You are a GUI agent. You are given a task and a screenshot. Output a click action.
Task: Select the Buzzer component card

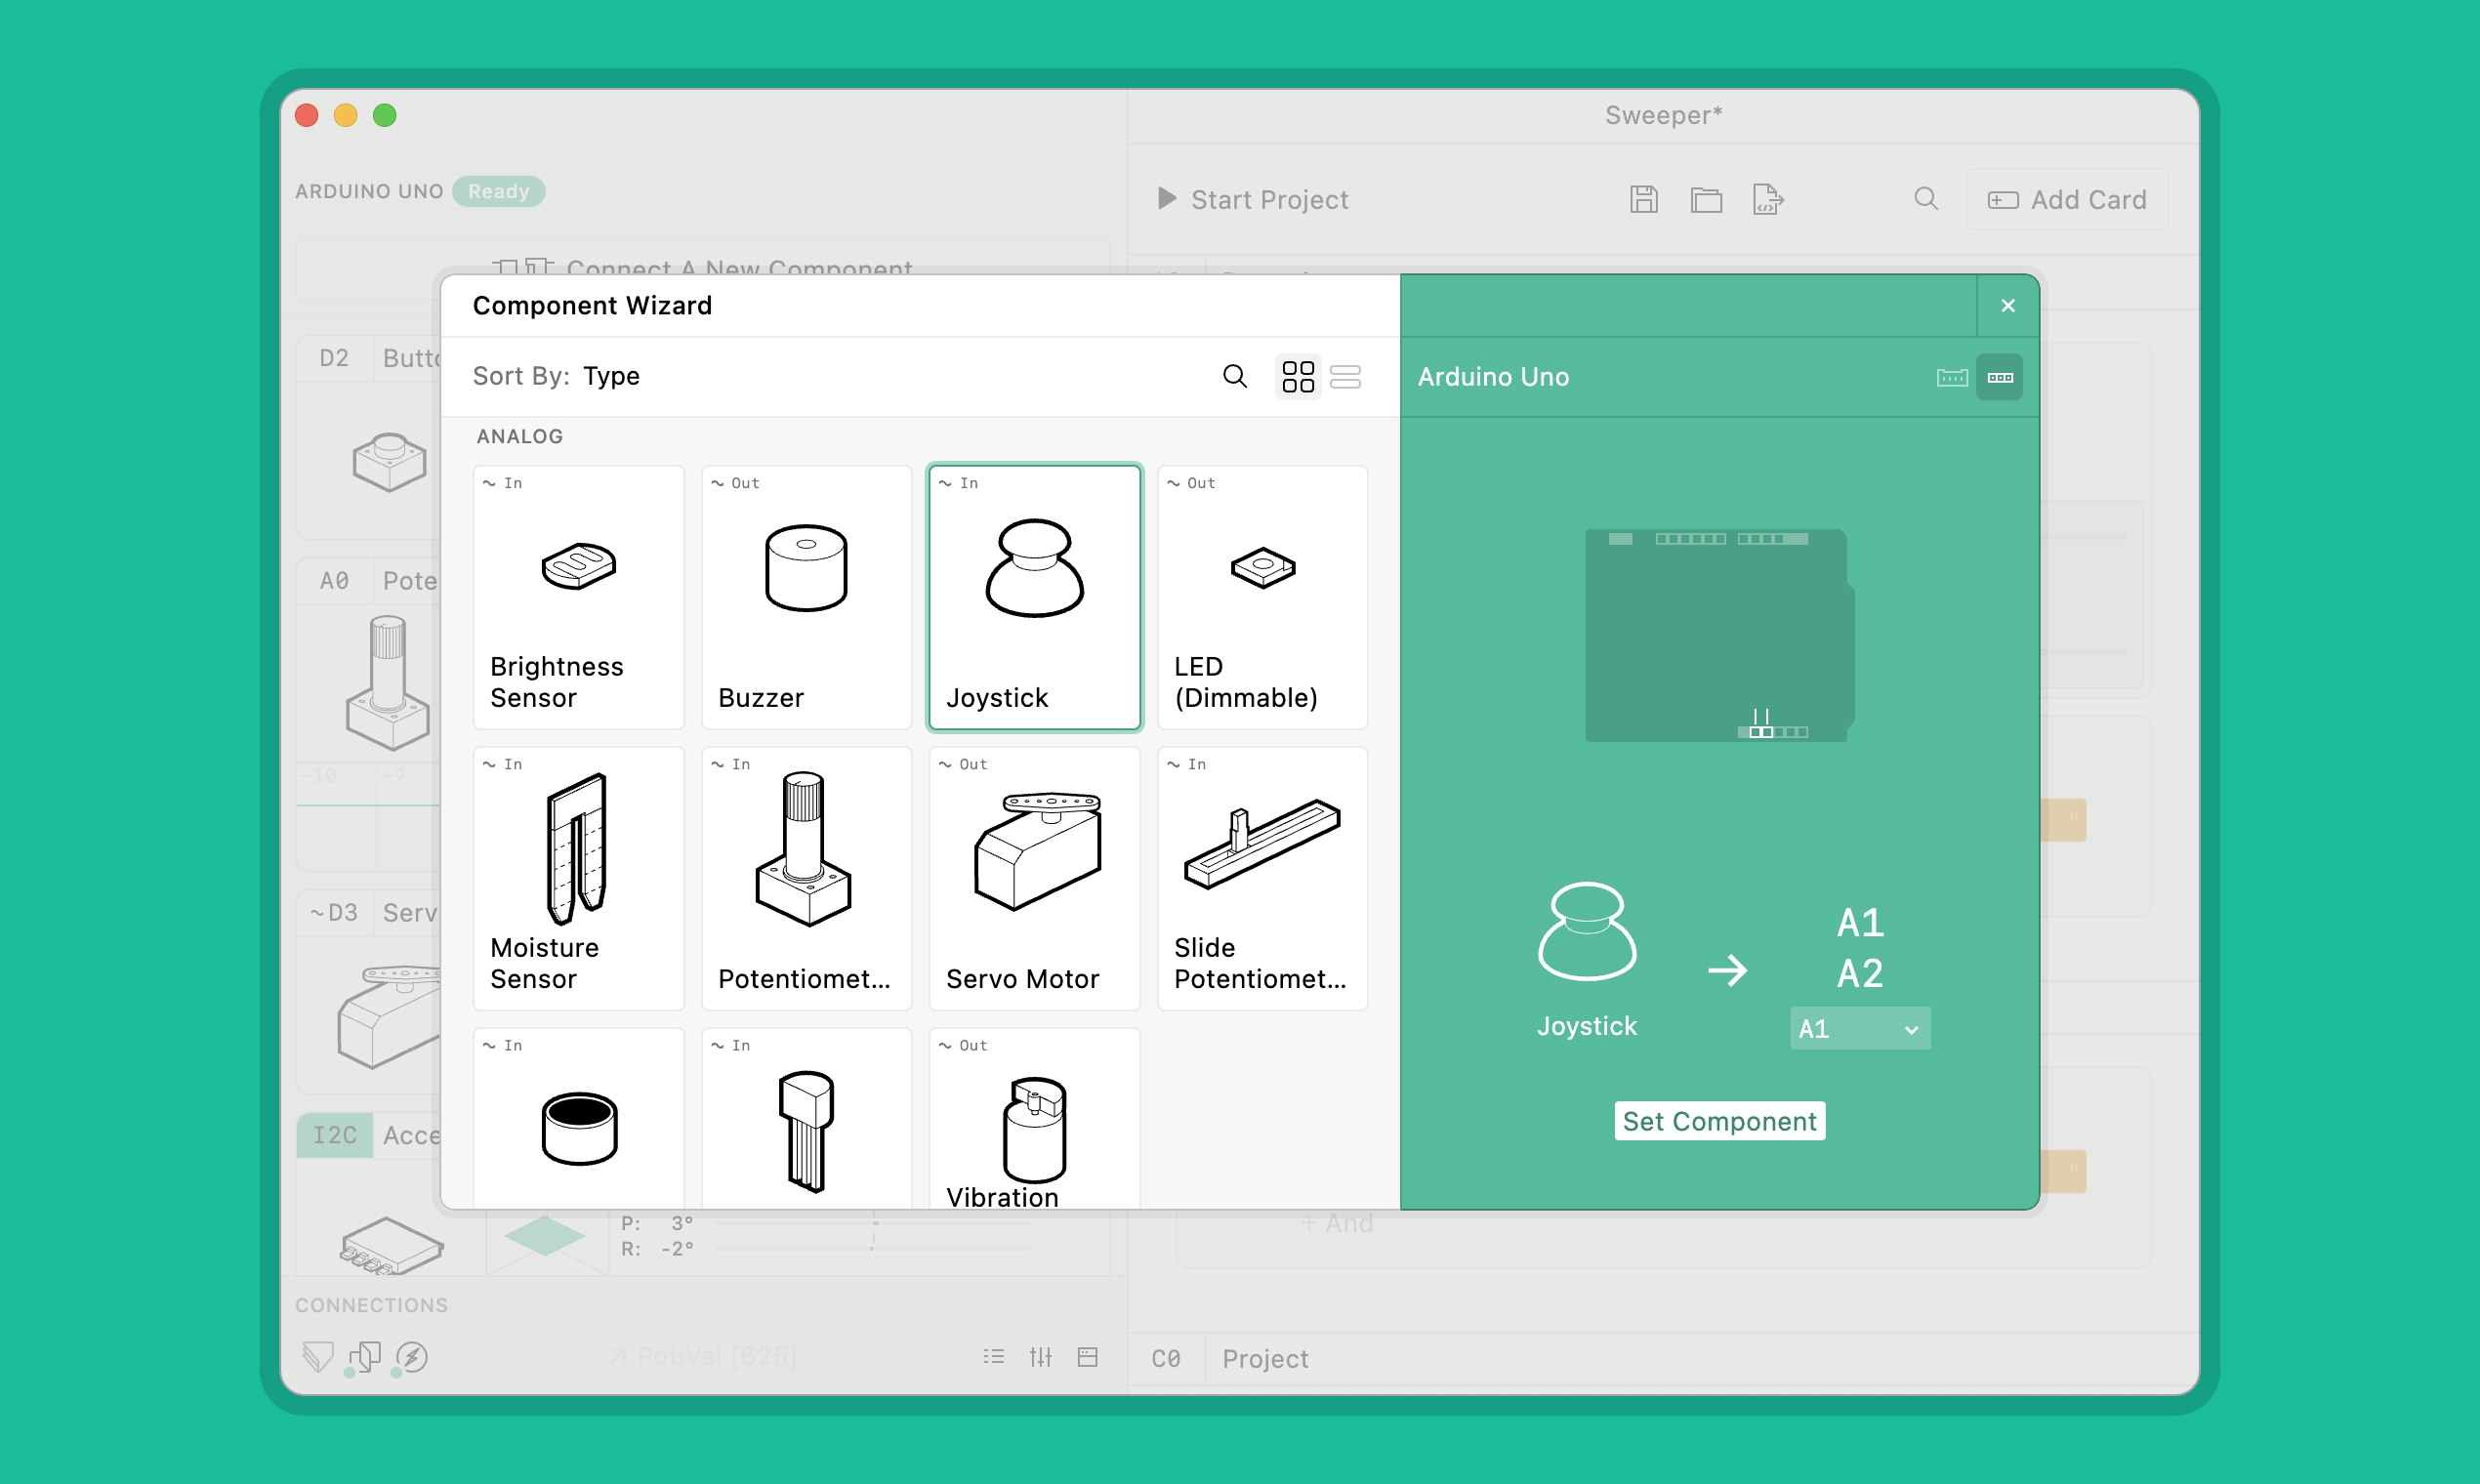[x=806, y=597]
